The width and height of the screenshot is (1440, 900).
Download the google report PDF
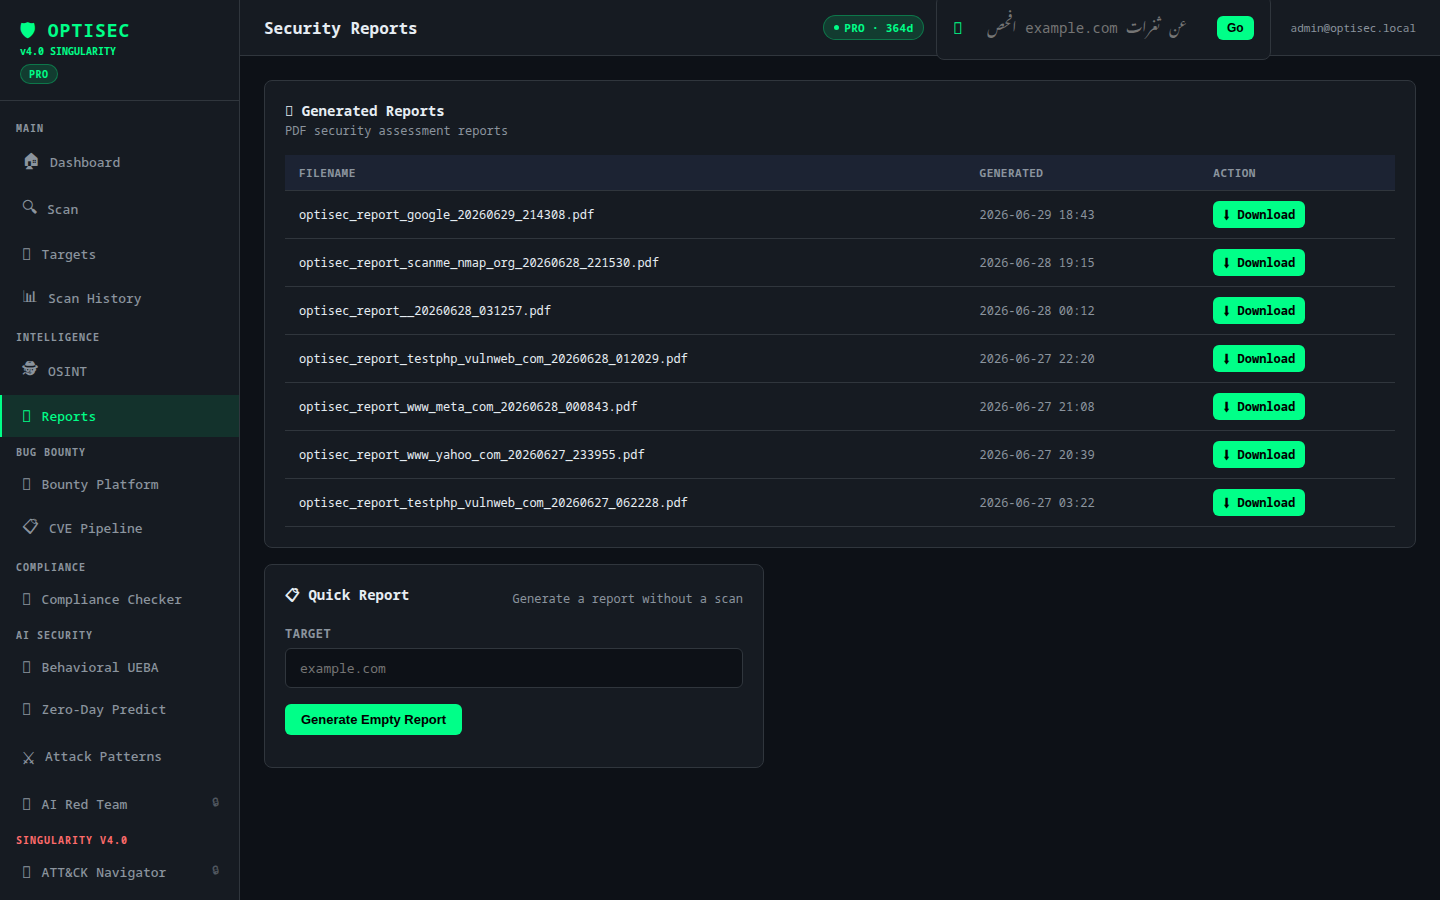point(1258,215)
